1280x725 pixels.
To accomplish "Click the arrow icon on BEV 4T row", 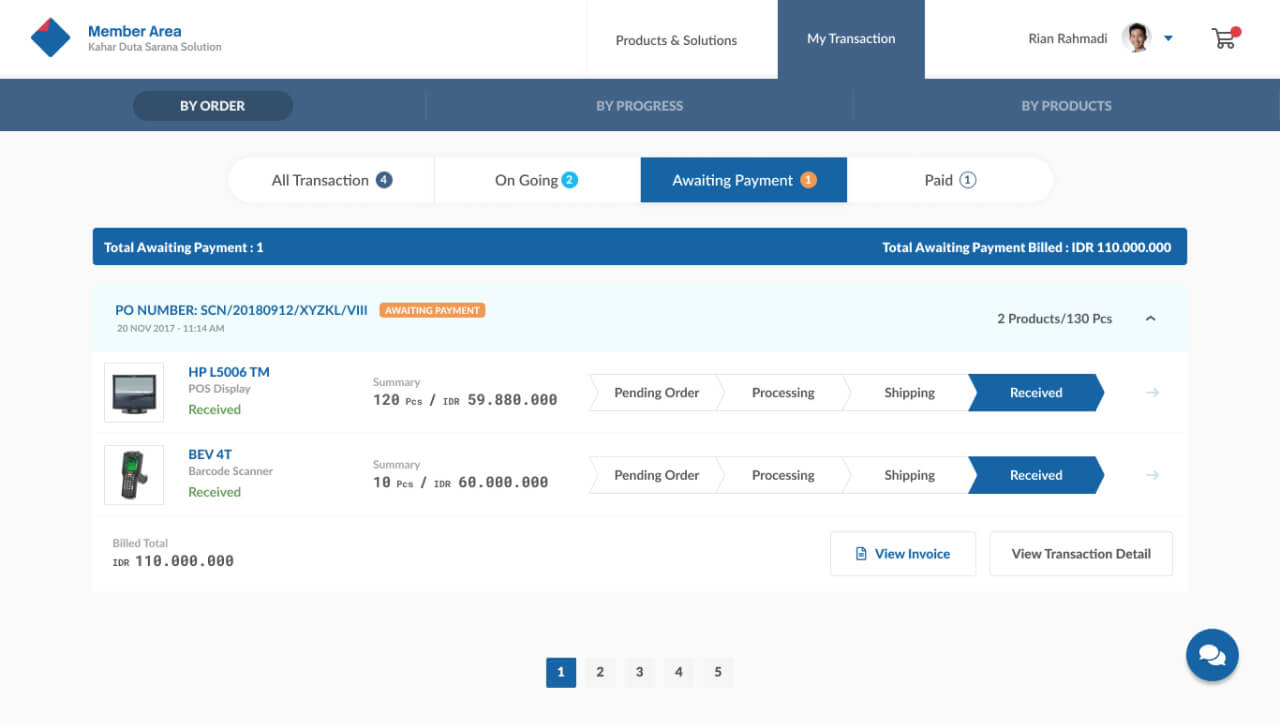I will 1152,475.
